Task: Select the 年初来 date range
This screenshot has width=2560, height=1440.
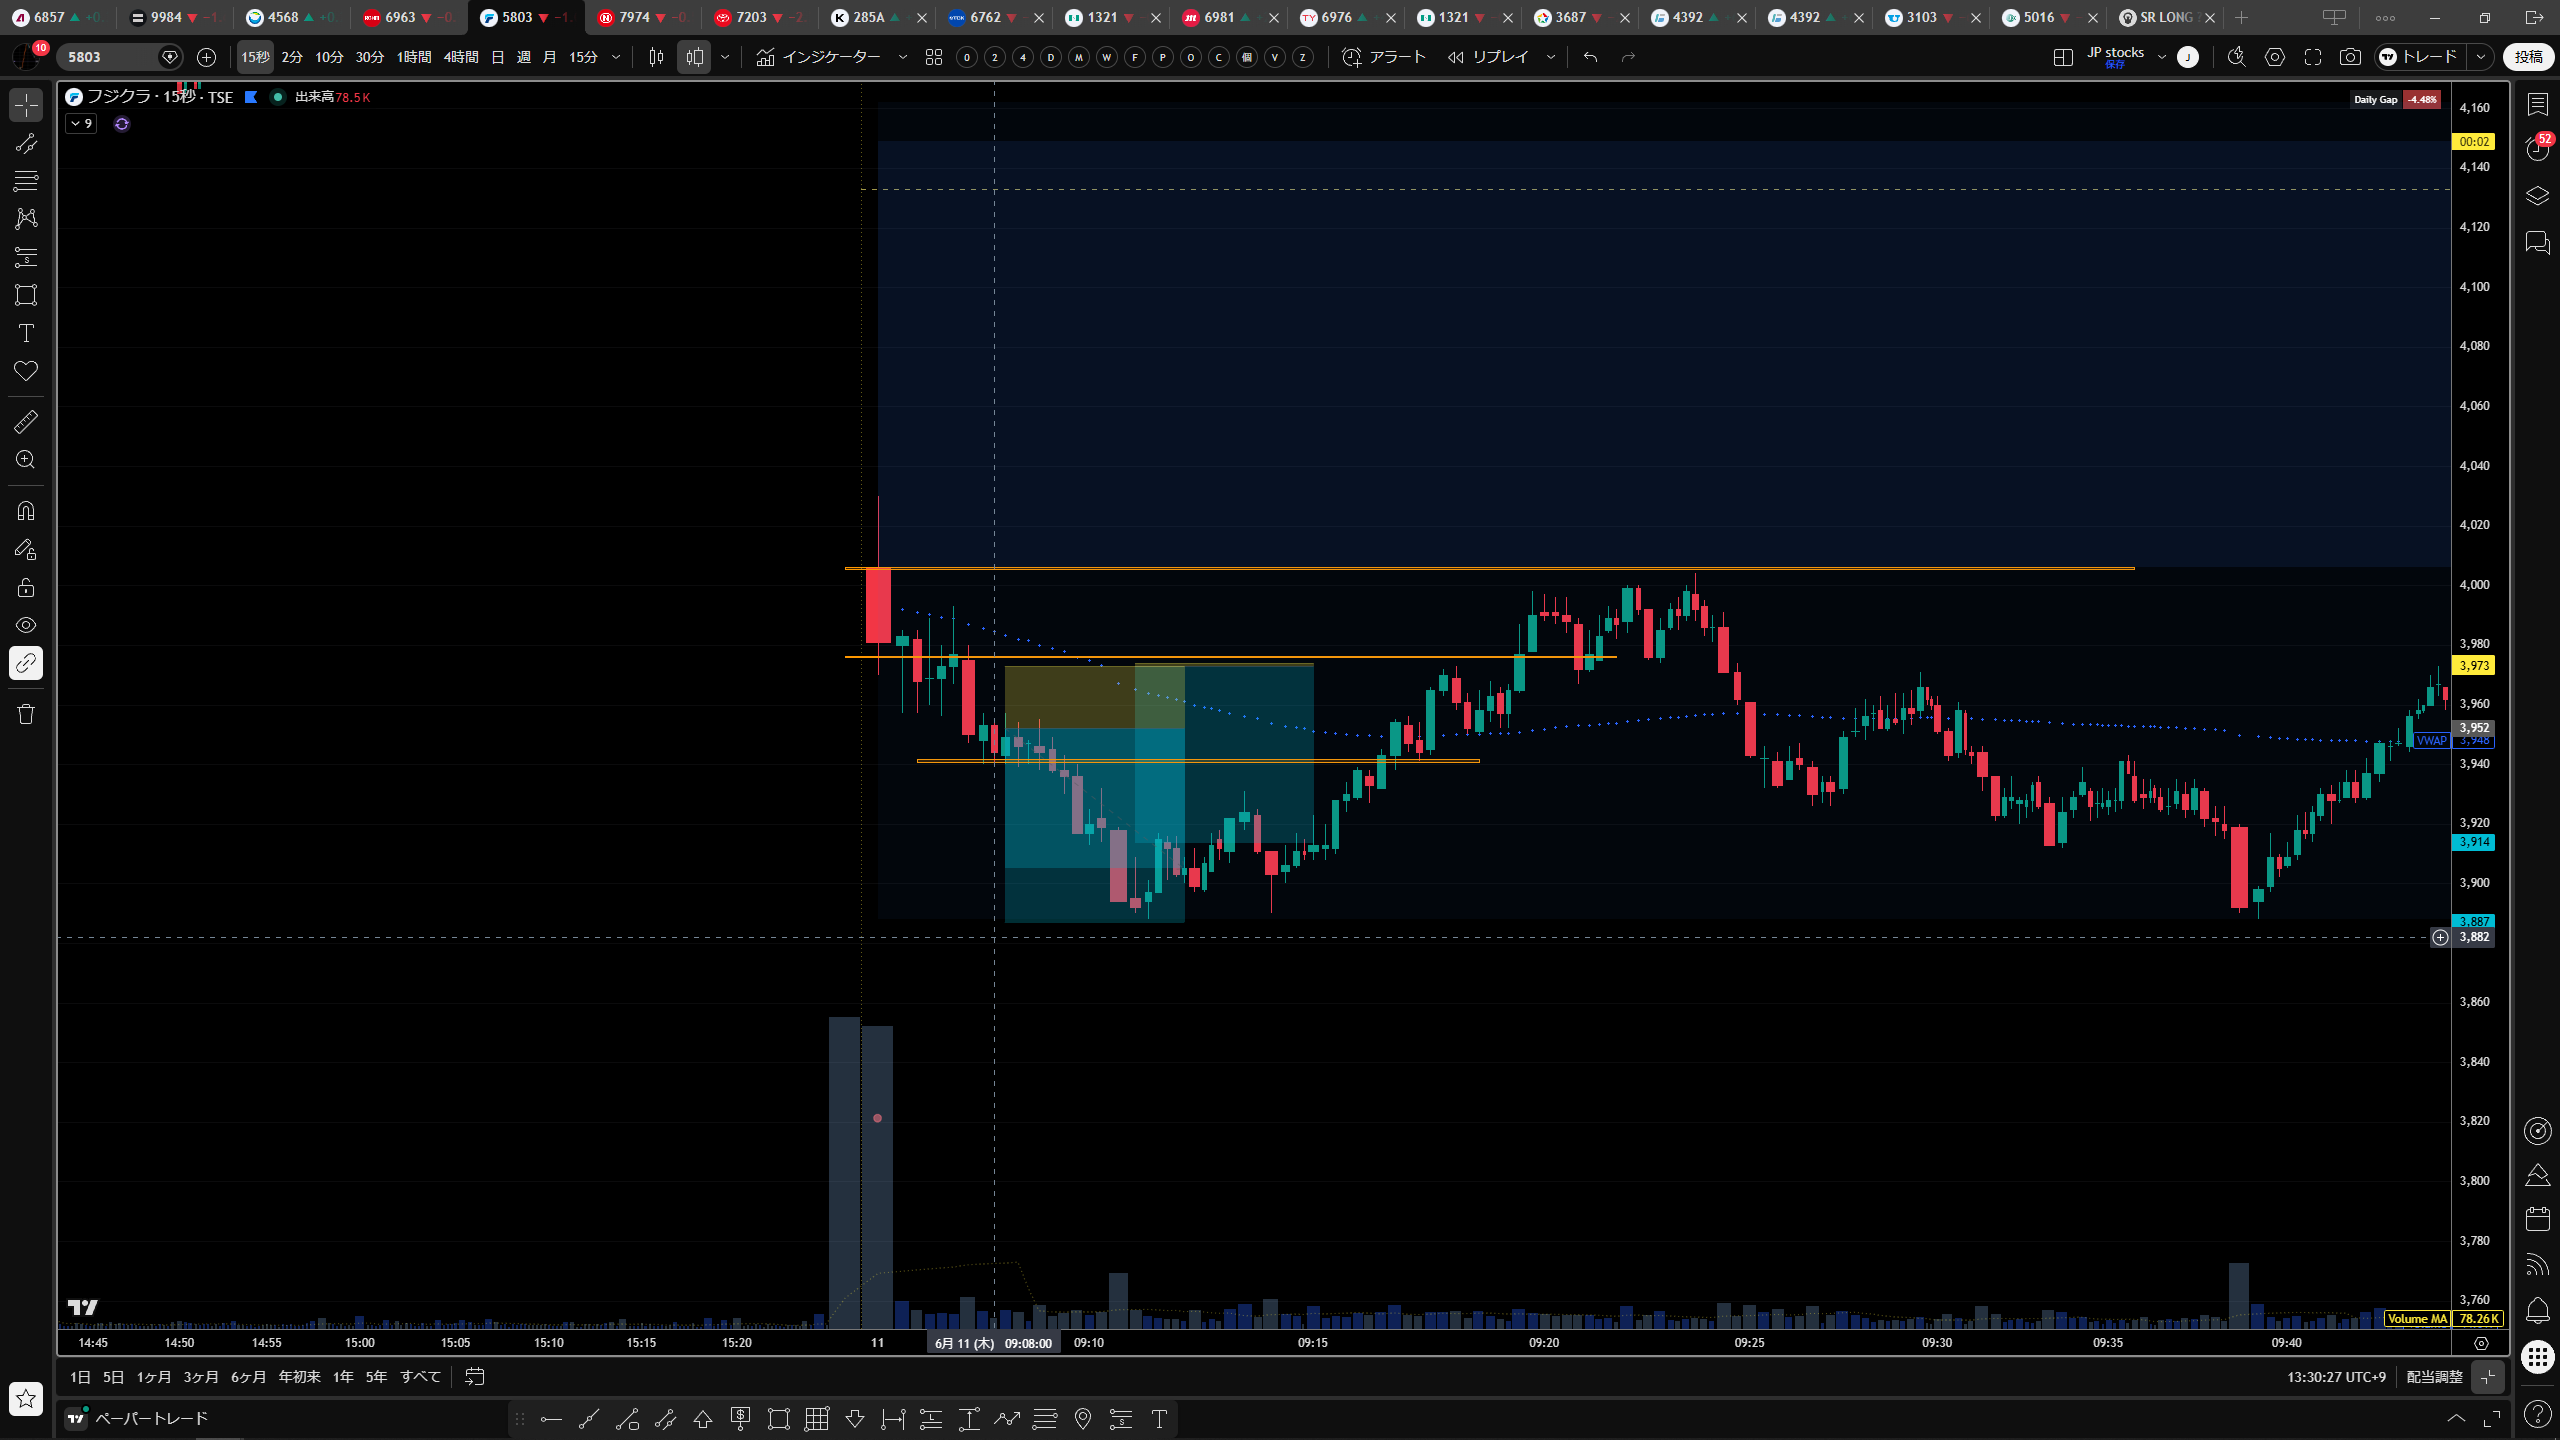Action: point(299,1377)
